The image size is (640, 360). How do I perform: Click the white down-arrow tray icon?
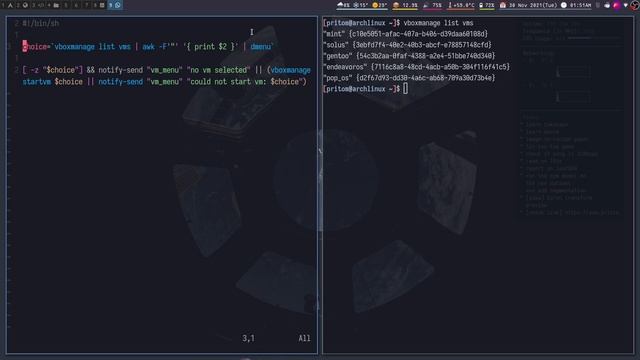point(626,5)
